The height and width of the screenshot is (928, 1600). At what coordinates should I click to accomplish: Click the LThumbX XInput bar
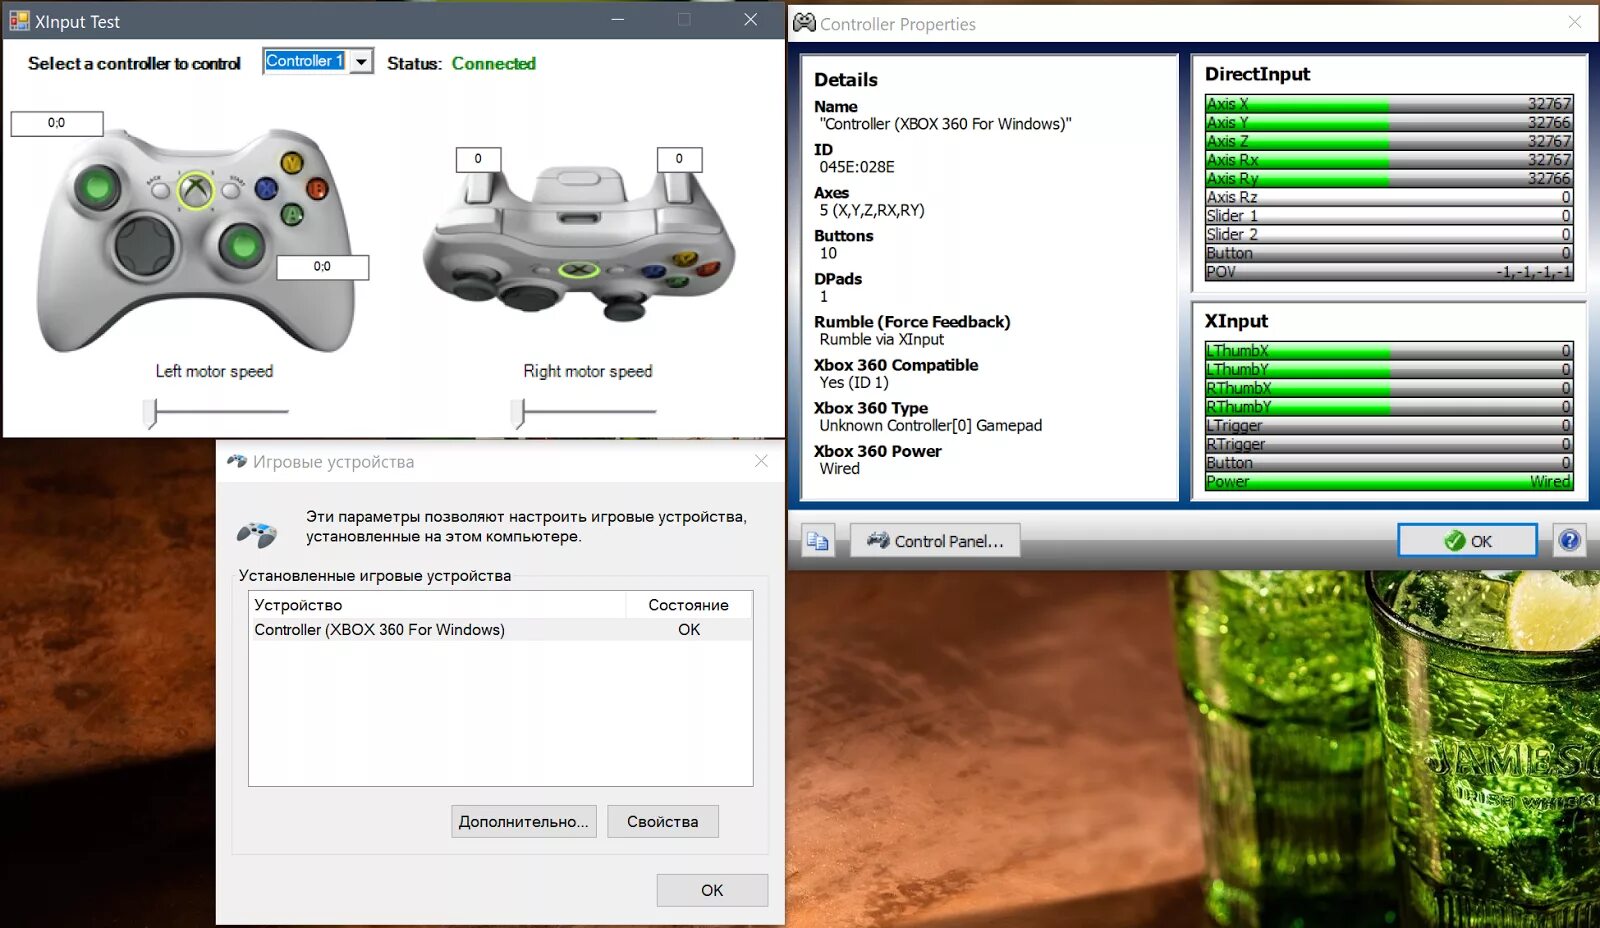[x=1389, y=351]
